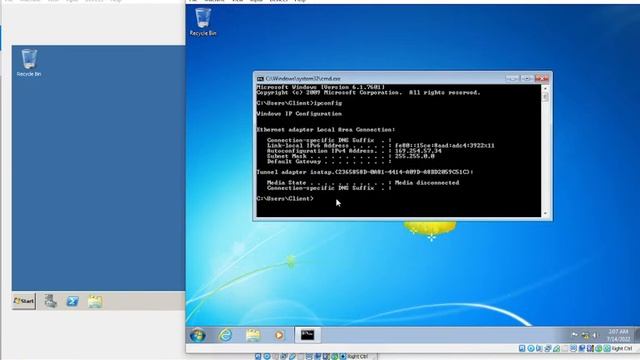This screenshot has height=360, width=640.
Task: Launch Windows Media Player from the taskbar
Action: click(279, 335)
